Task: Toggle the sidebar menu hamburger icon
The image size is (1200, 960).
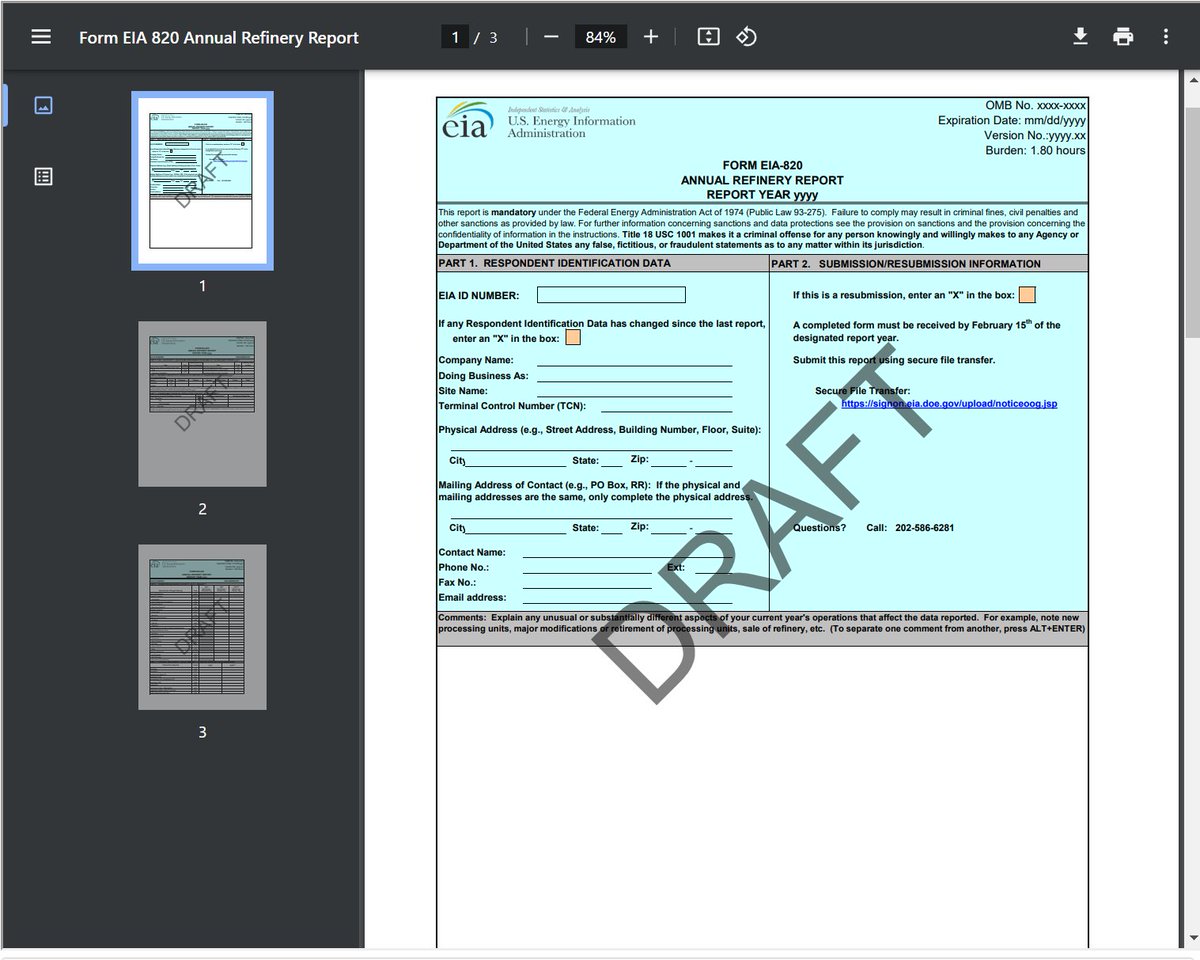Action: [41, 37]
